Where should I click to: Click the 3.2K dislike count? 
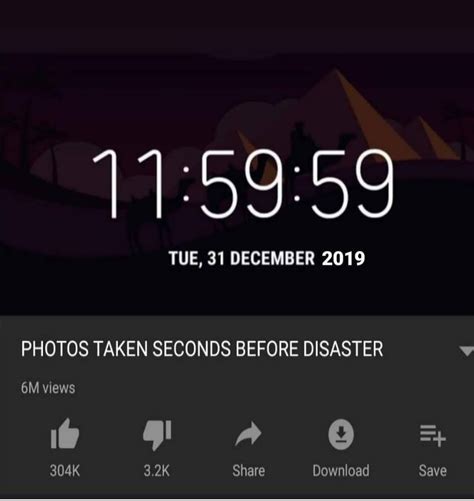pyautogui.click(x=157, y=471)
